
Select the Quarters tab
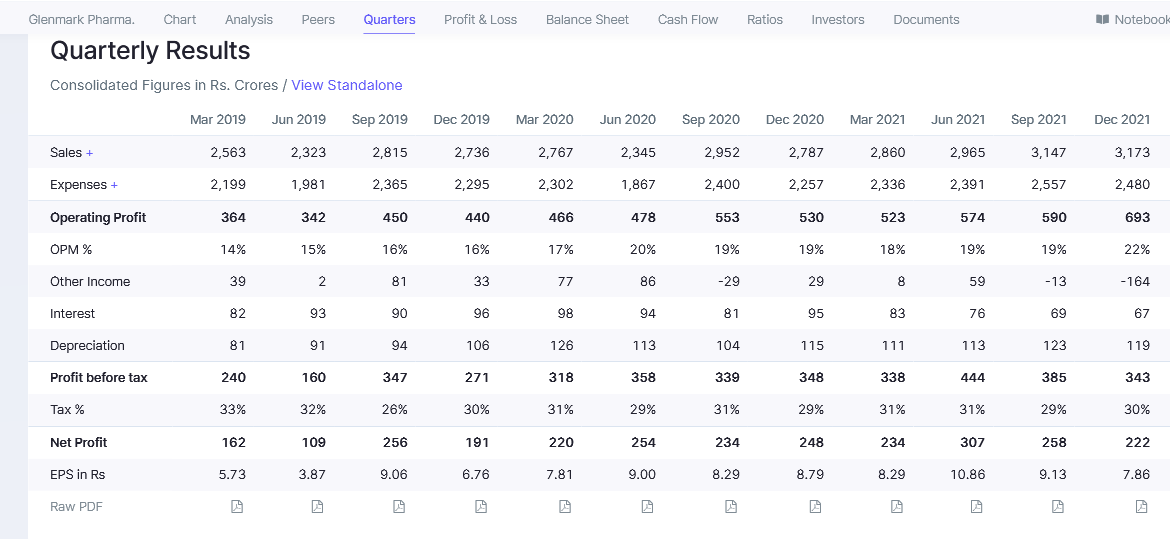tap(389, 19)
